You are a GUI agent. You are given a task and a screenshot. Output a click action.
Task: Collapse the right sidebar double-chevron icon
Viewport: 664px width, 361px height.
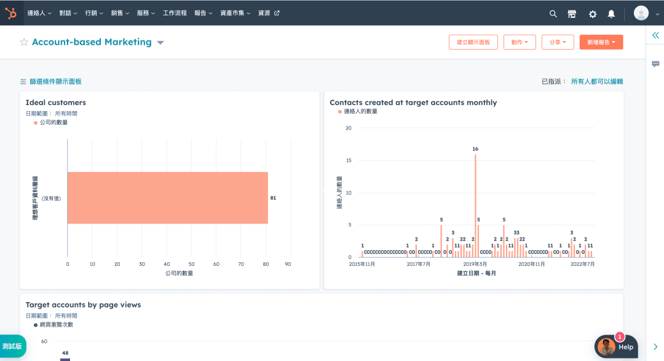pyautogui.click(x=655, y=35)
